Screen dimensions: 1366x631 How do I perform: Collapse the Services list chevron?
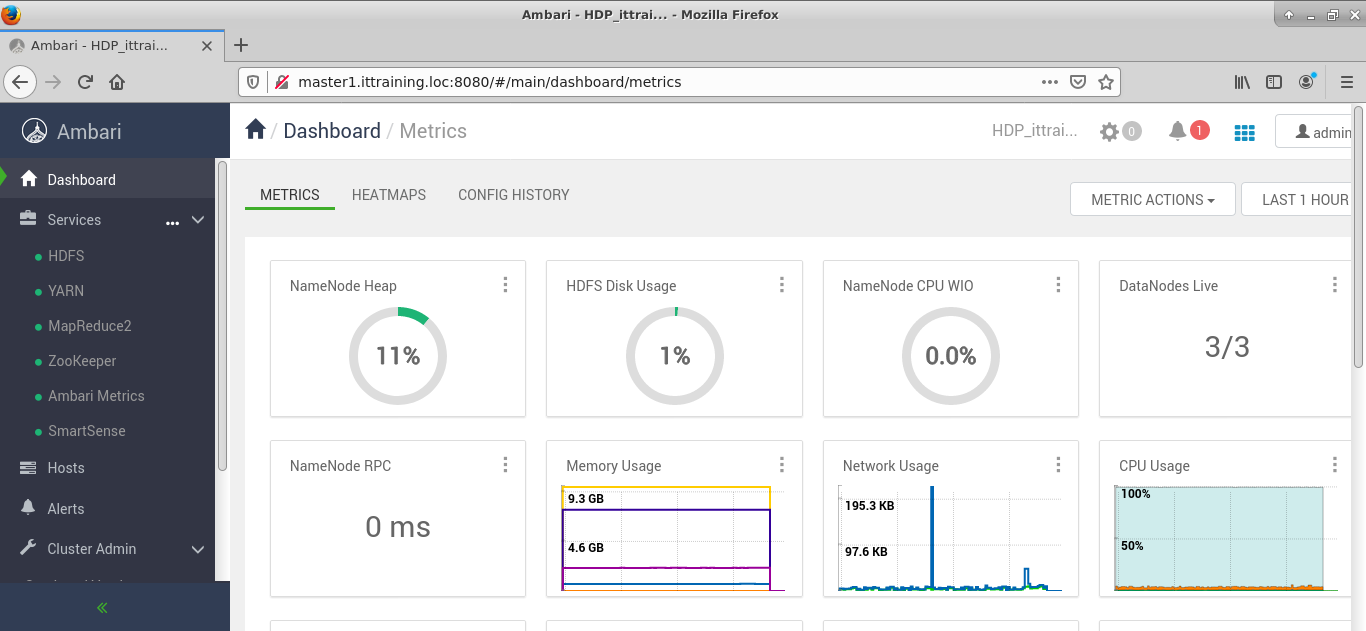tap(198, 220)
